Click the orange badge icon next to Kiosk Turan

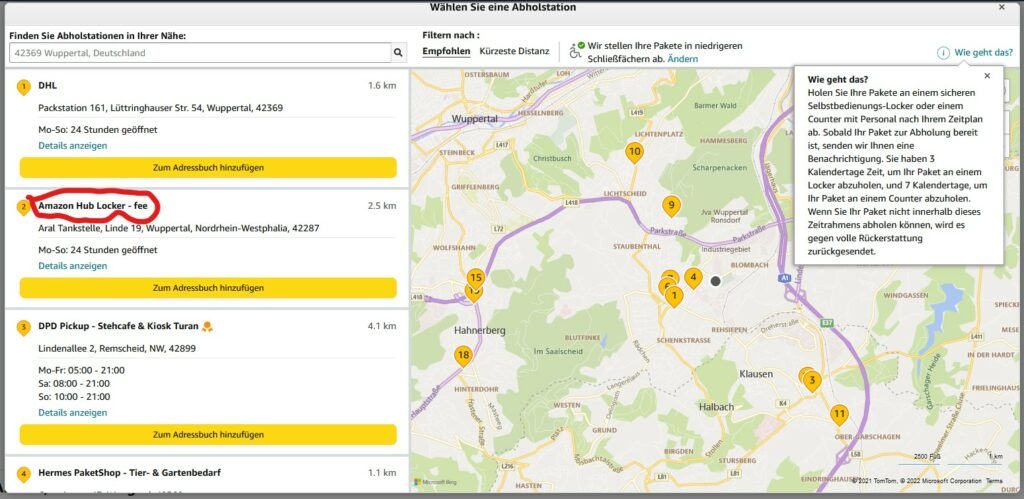[x=207, y=326]
